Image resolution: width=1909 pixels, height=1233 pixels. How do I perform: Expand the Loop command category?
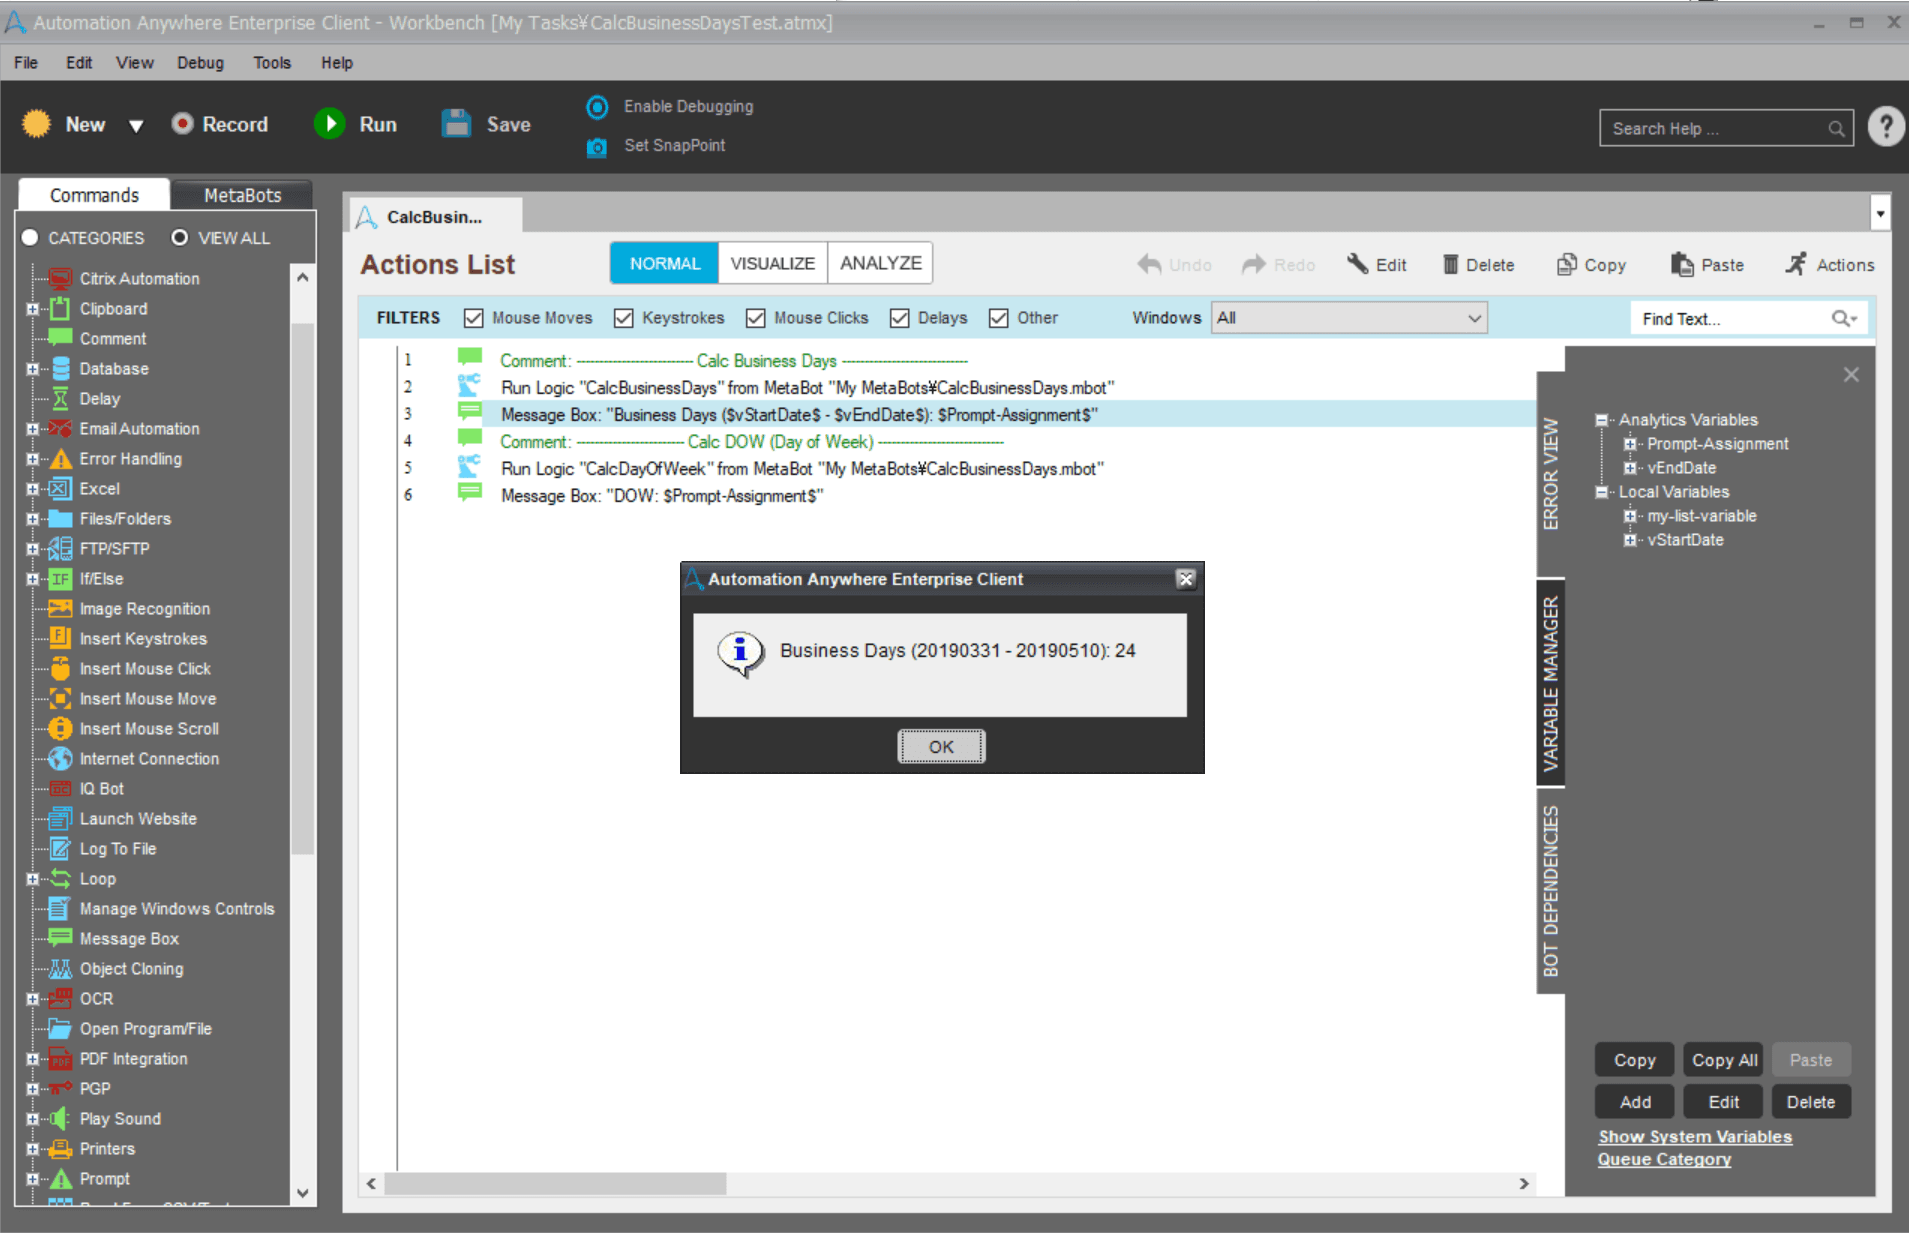tap(32, 879)
